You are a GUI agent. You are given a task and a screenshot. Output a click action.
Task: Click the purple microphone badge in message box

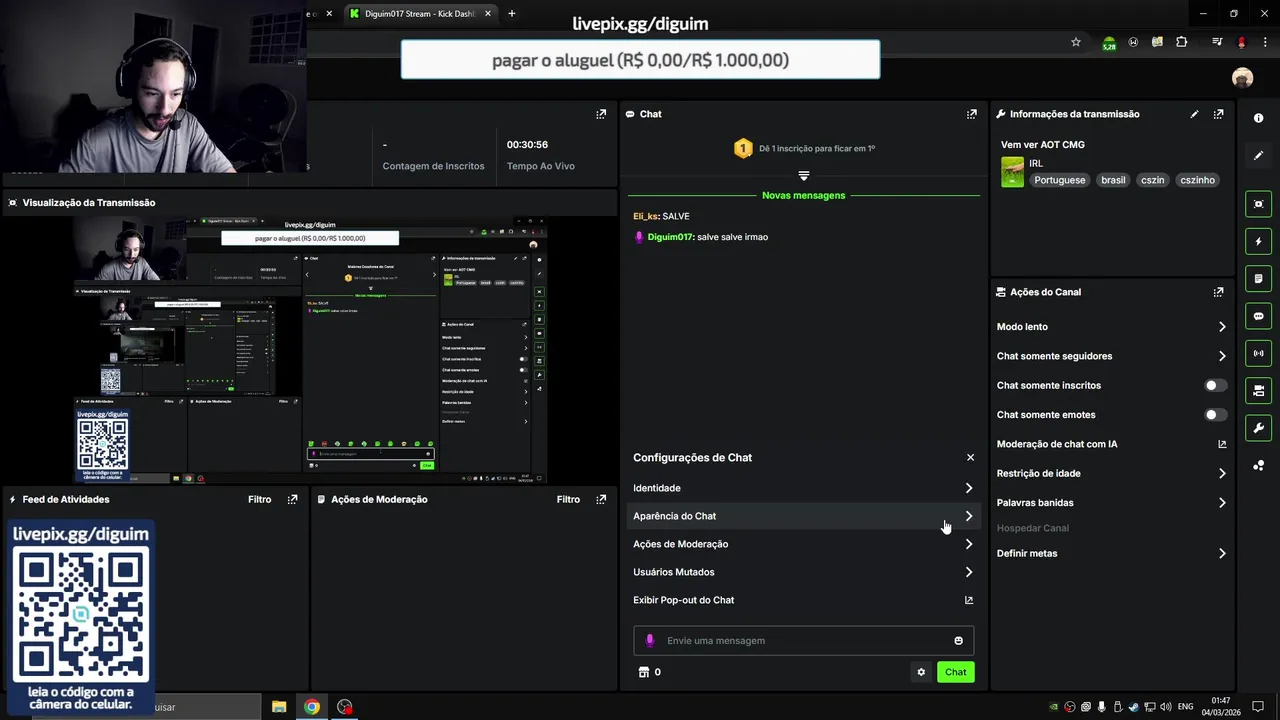(x=650, y=641)
